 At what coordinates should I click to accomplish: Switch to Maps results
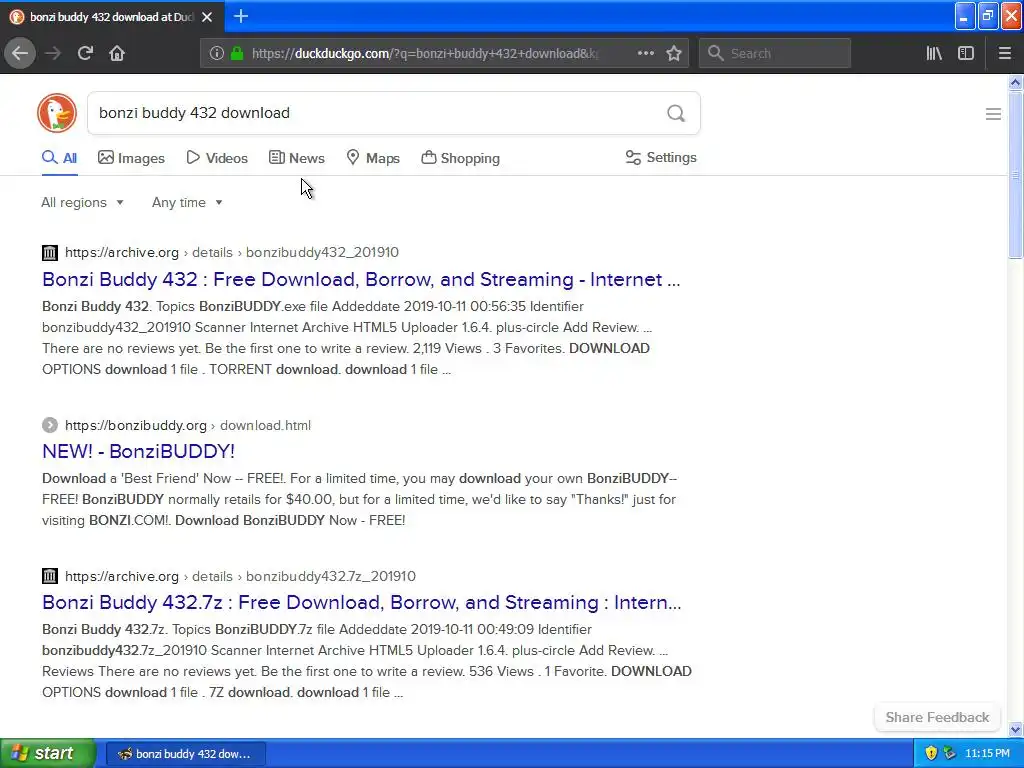click(x=373, y=158)
